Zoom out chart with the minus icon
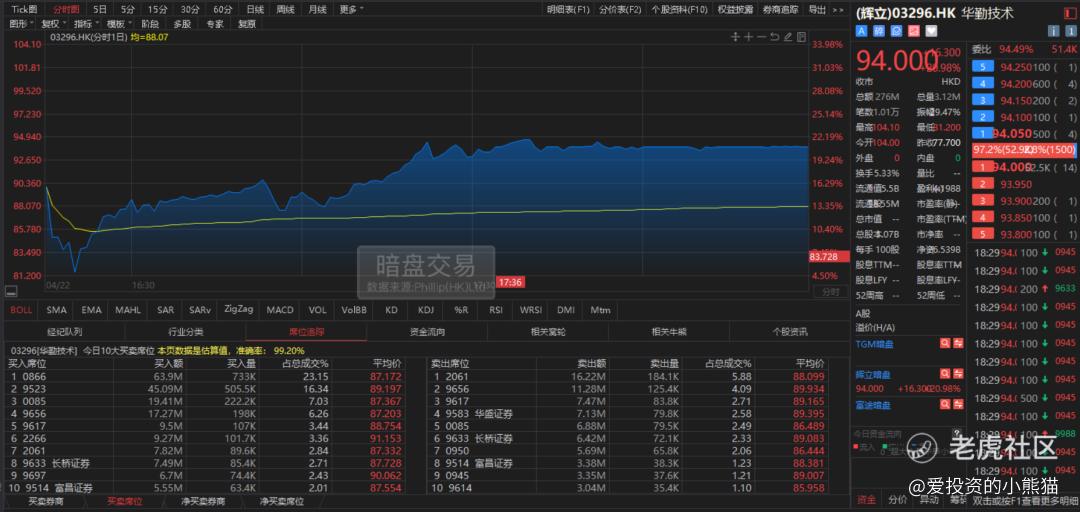This screenshot has height=512, width=1080. [x=761, y=37]
